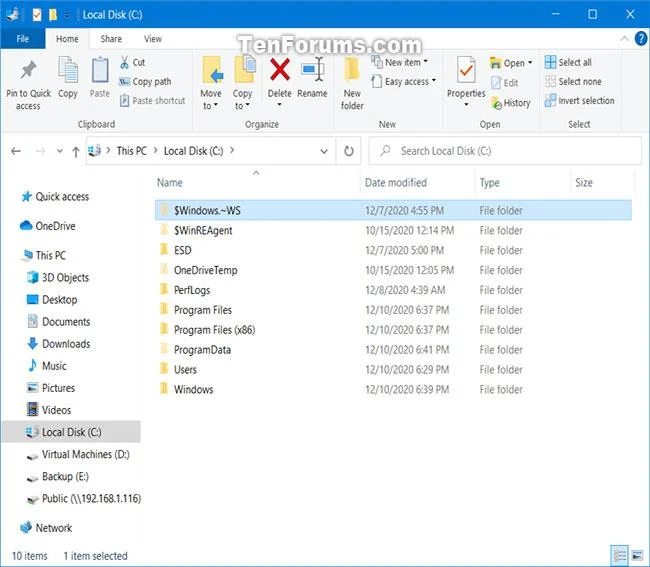Select the $WinREAgent folder
Screen dimensions: 650x567
click(393, 230)
